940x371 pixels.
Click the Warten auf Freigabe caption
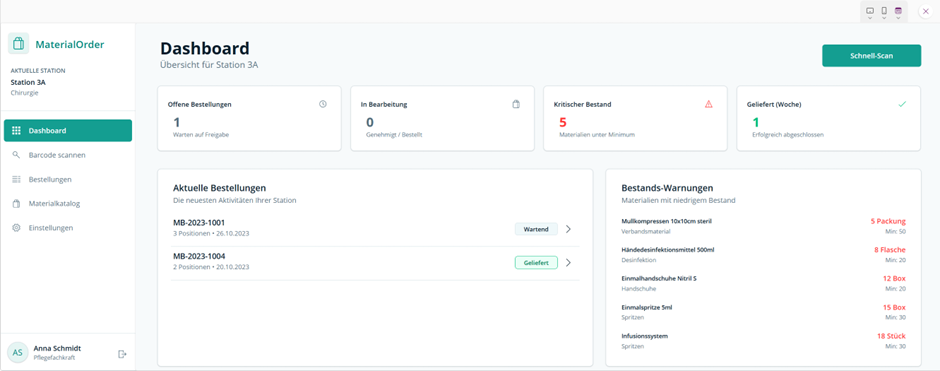[201, 135]
